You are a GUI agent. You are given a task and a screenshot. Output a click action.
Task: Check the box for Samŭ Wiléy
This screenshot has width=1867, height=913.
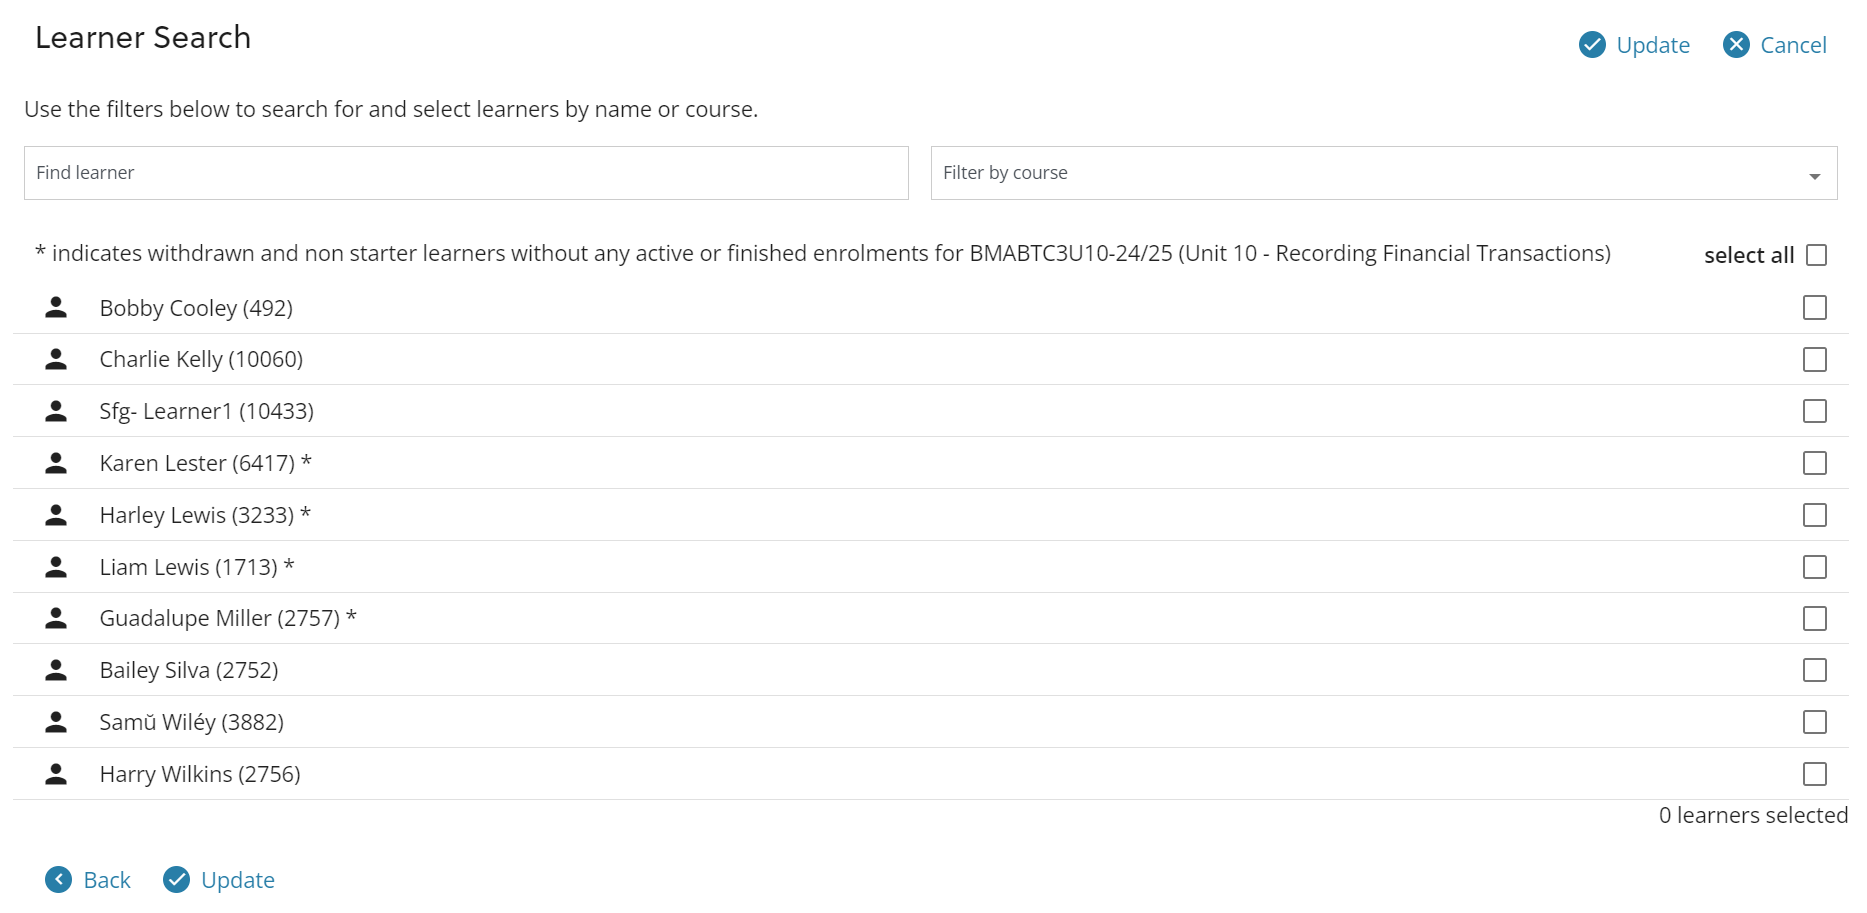[x=1814, y=721]
